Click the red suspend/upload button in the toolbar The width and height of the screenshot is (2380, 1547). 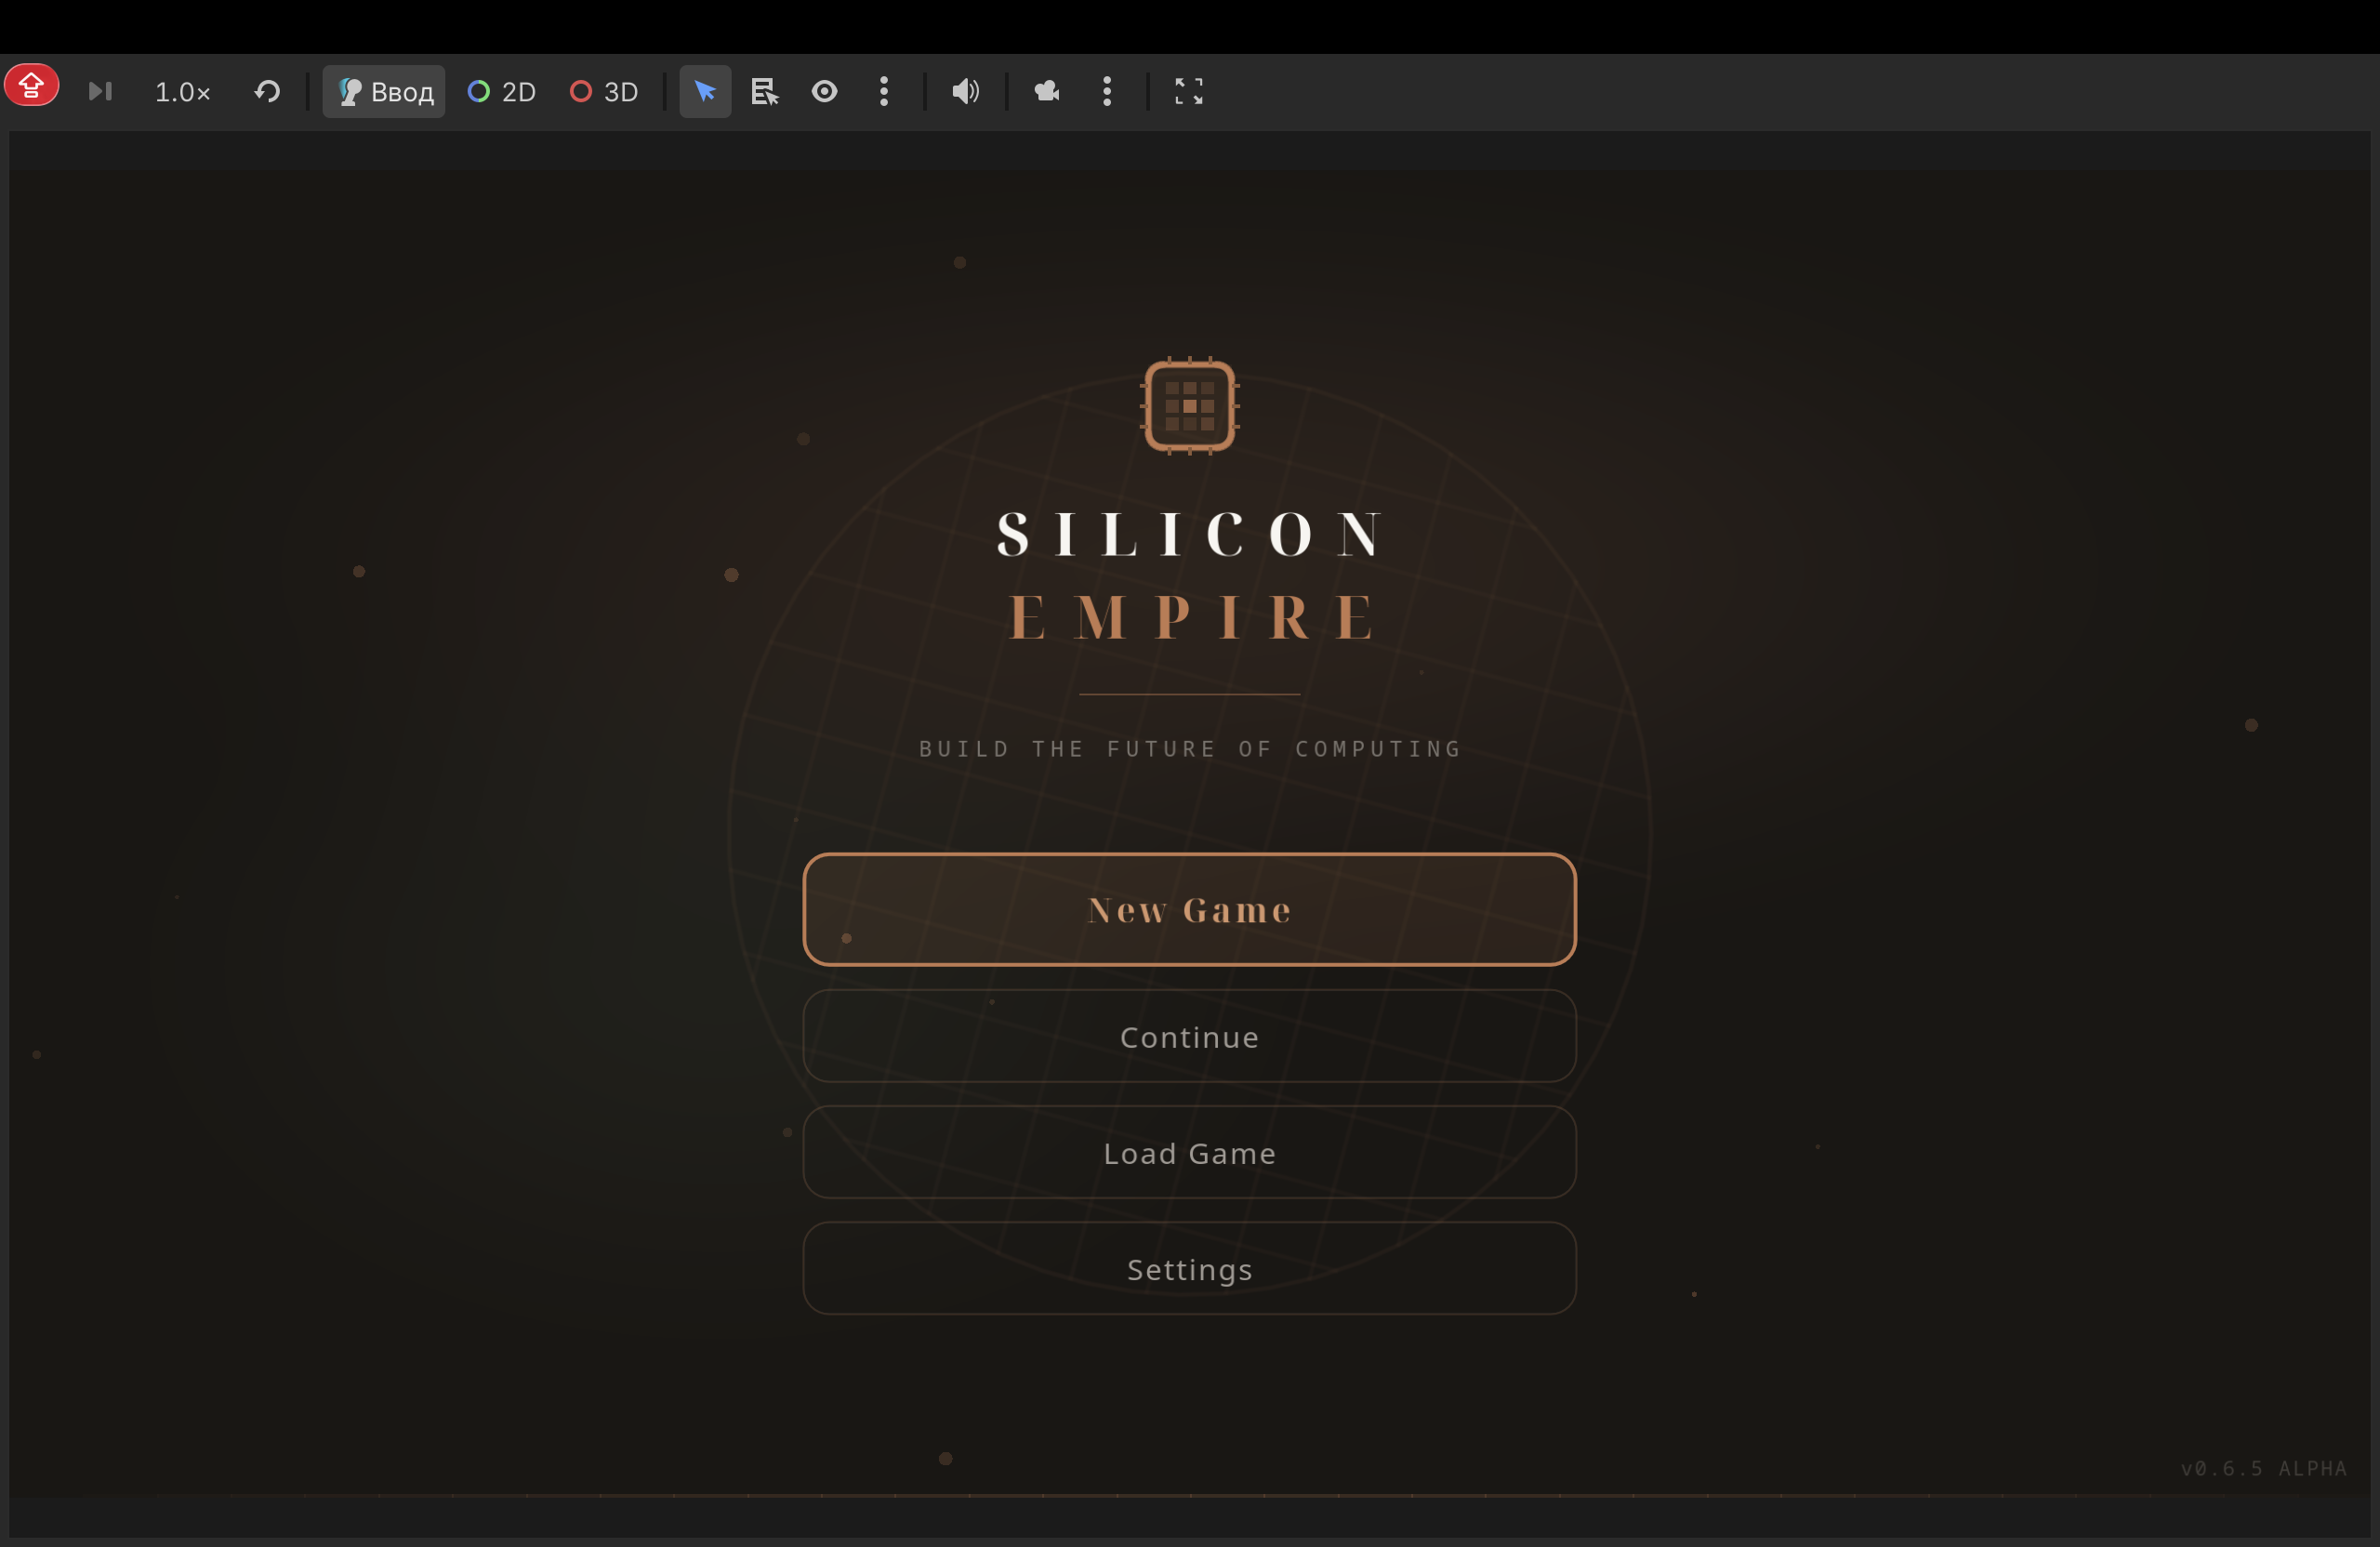pyautogui.click(x=31, y=86)
